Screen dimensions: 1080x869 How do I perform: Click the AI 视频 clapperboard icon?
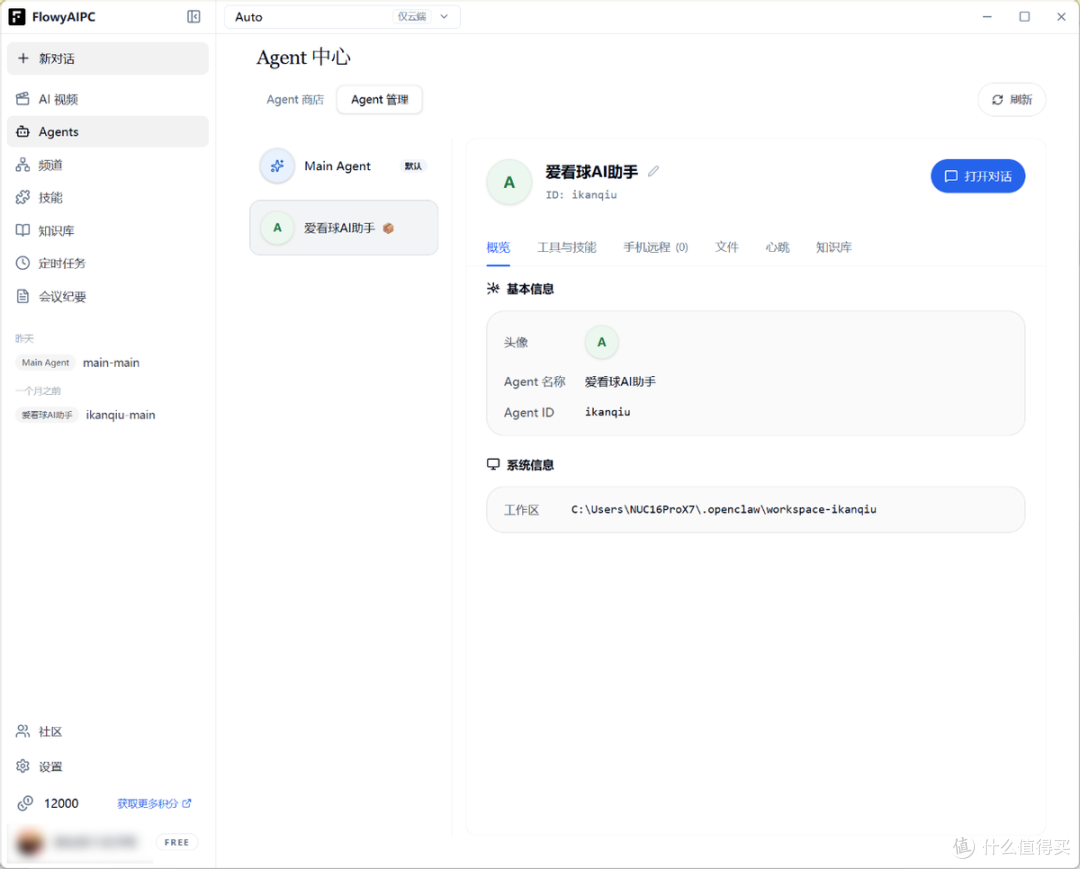pyautogui.click(x=23, y=99)
